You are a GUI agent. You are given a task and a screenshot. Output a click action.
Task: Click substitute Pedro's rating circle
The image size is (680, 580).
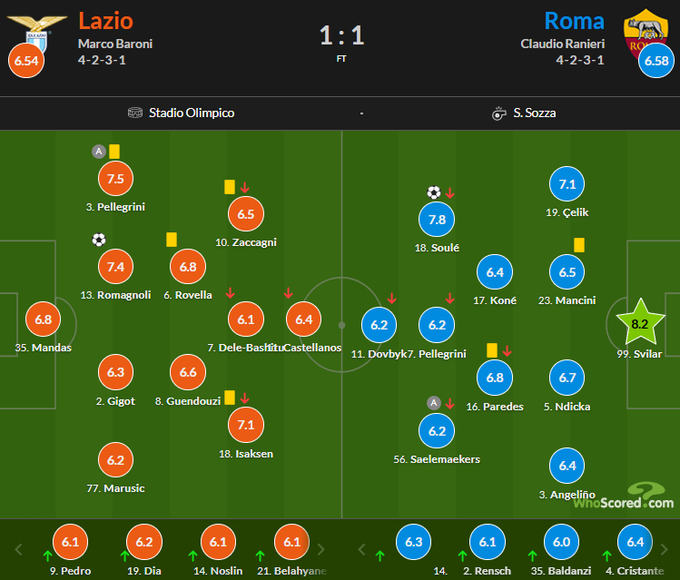click(70, 542)
